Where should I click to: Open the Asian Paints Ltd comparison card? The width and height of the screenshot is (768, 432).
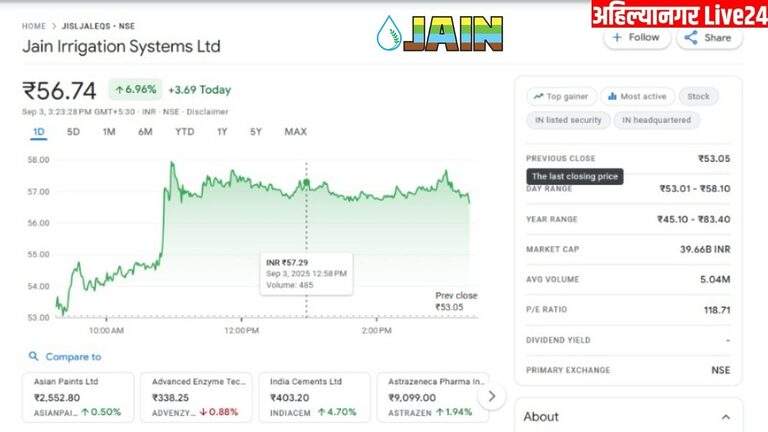[x=78, y=397]
